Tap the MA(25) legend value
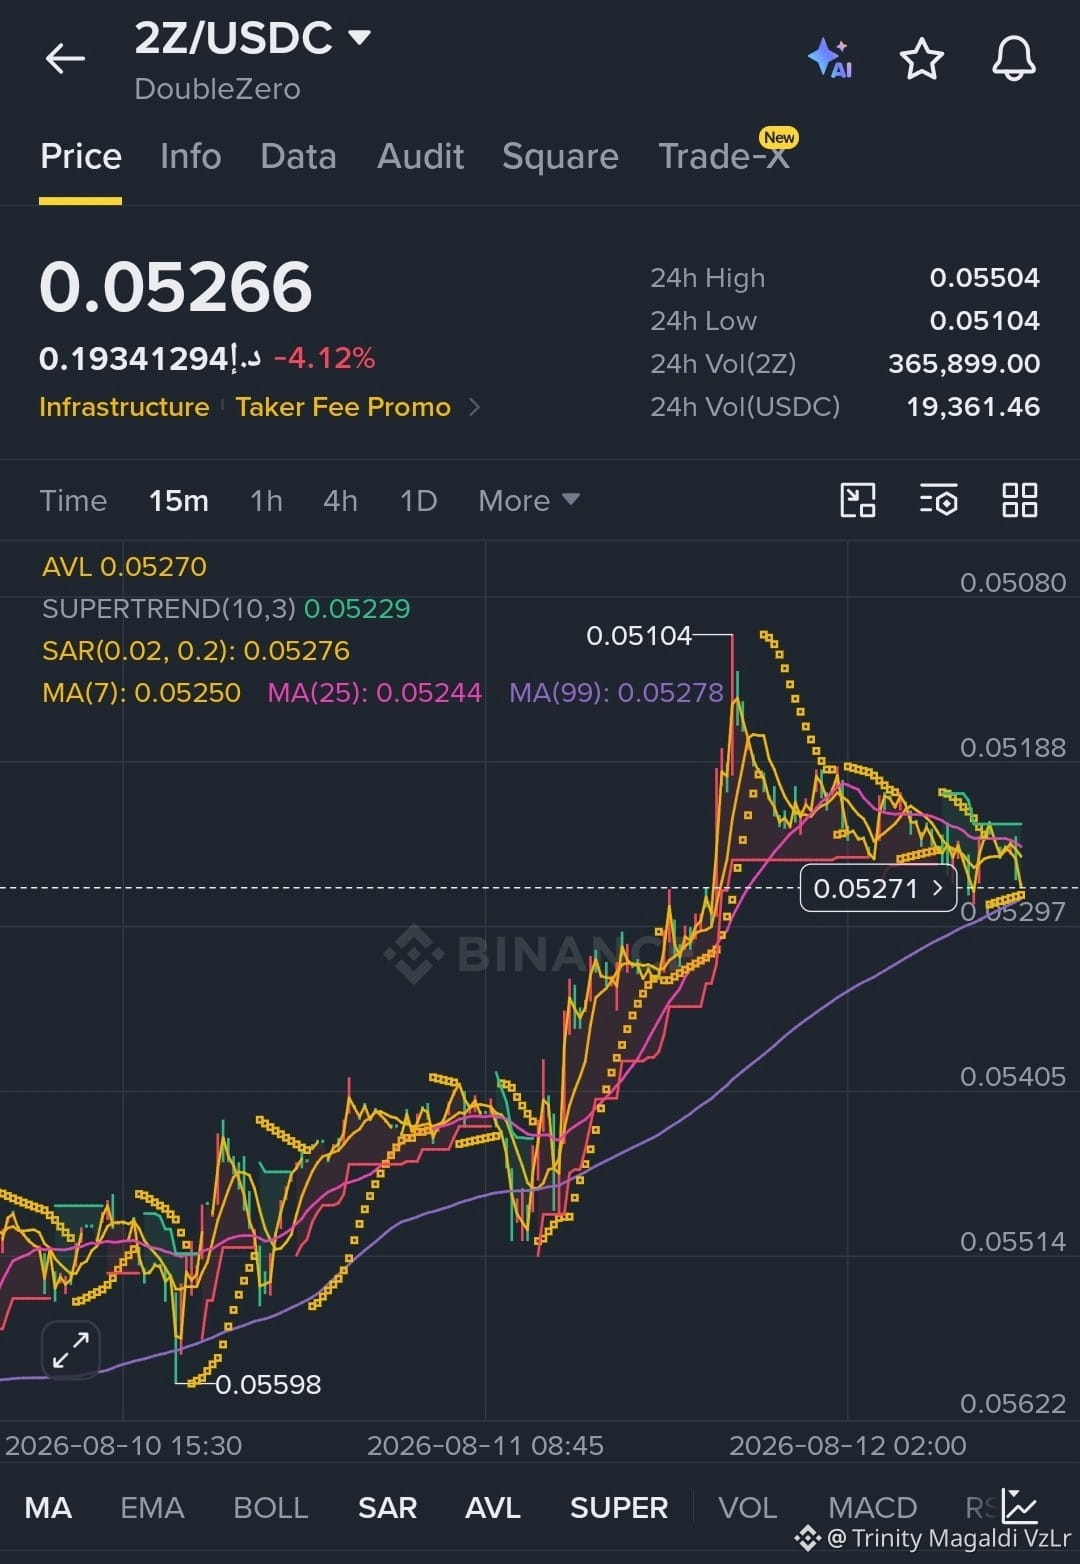 (x=375, y=692)
